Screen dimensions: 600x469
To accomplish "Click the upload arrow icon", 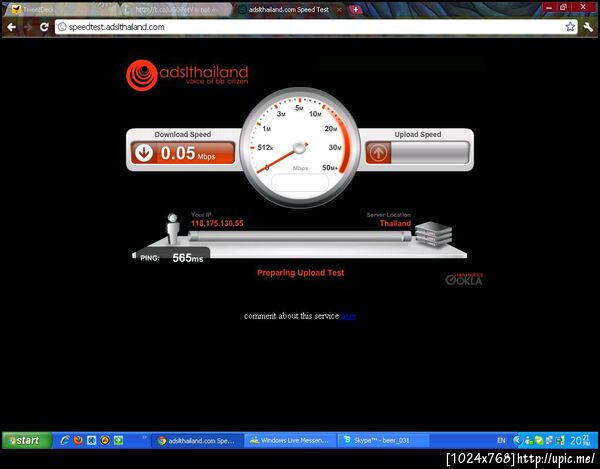I will [x=378, y=153].
